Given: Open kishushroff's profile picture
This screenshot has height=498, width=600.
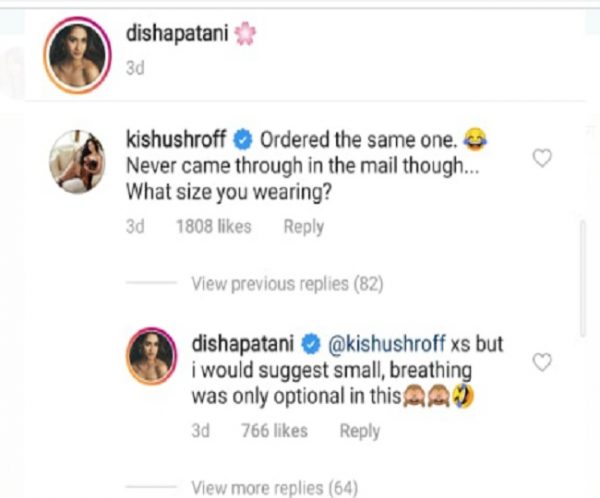Looking at the screenshot, I should tap(77, 161).
